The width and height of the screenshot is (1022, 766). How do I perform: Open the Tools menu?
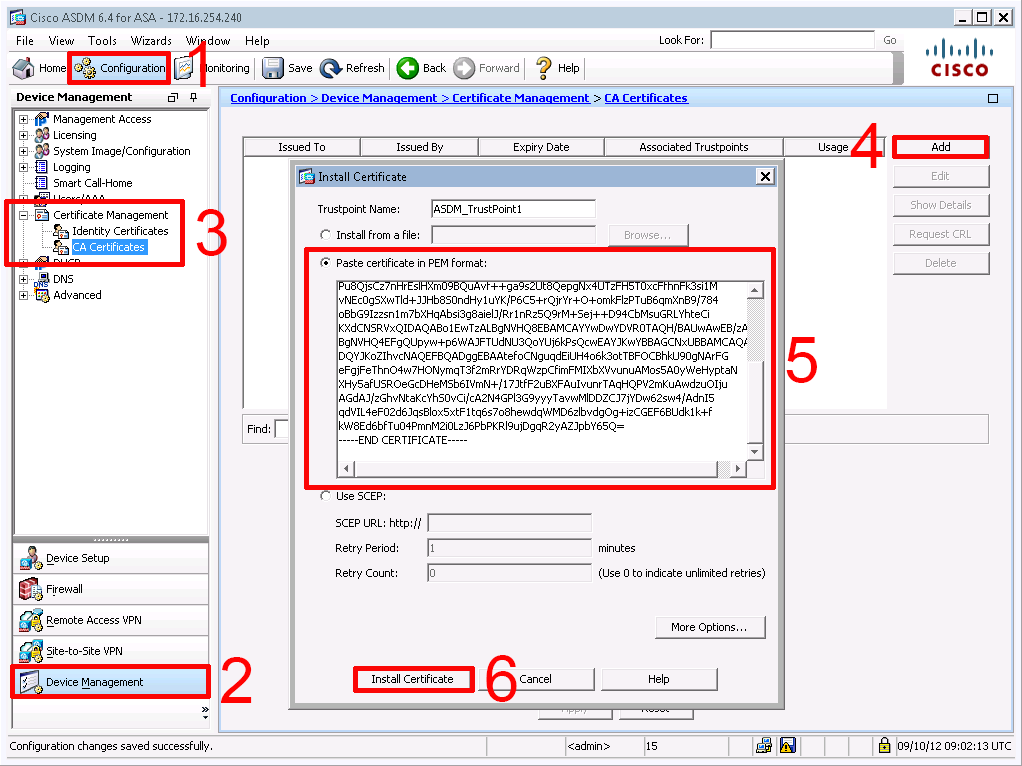(102, 40)
